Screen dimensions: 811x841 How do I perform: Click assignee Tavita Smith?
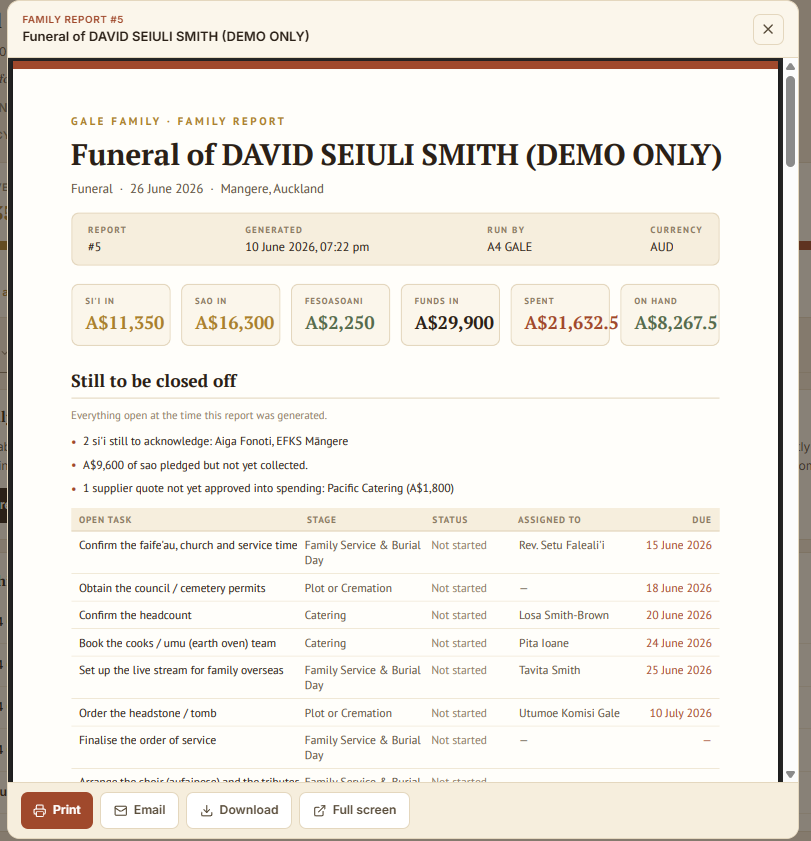549,670
